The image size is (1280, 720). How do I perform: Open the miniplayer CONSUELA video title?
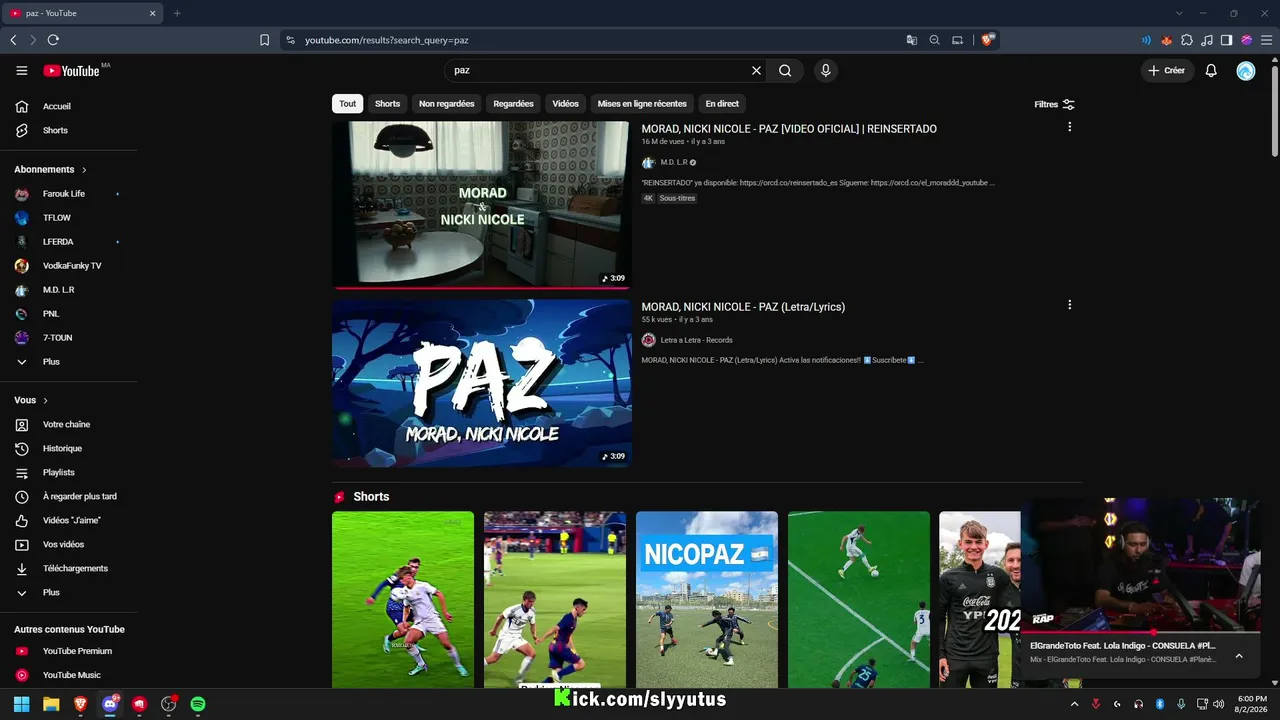(x=1123, y=646)
